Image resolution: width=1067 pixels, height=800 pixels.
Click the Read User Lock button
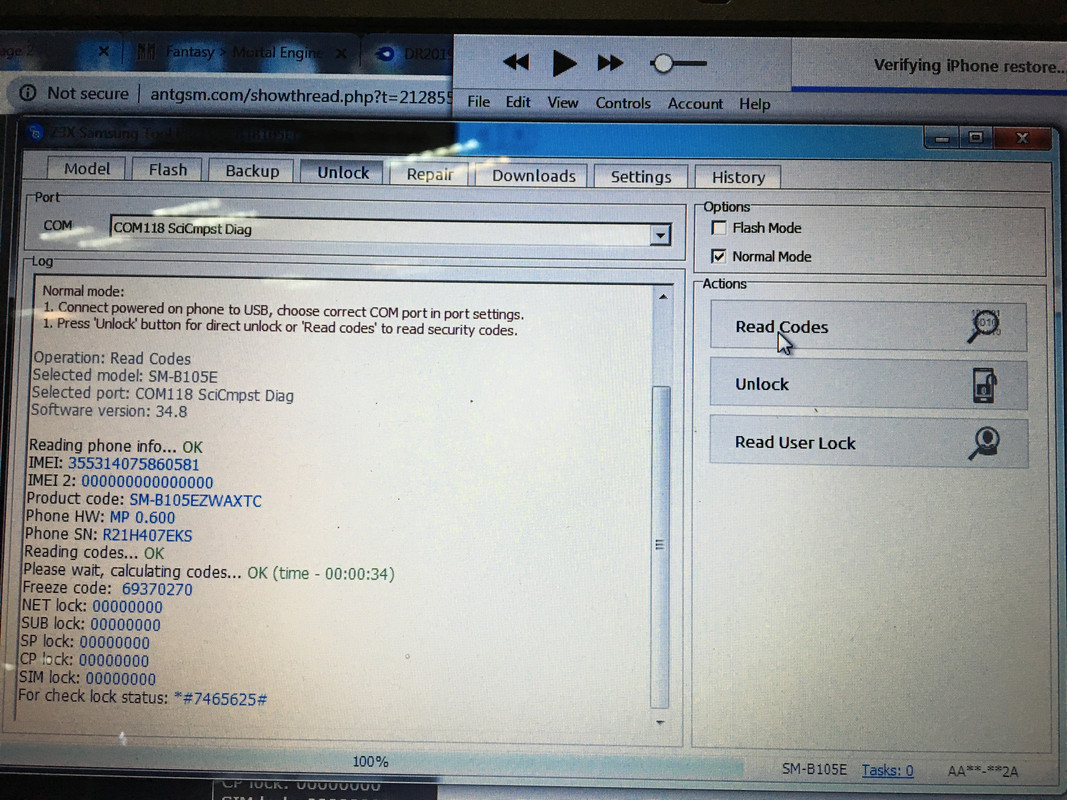pos(868,442)
